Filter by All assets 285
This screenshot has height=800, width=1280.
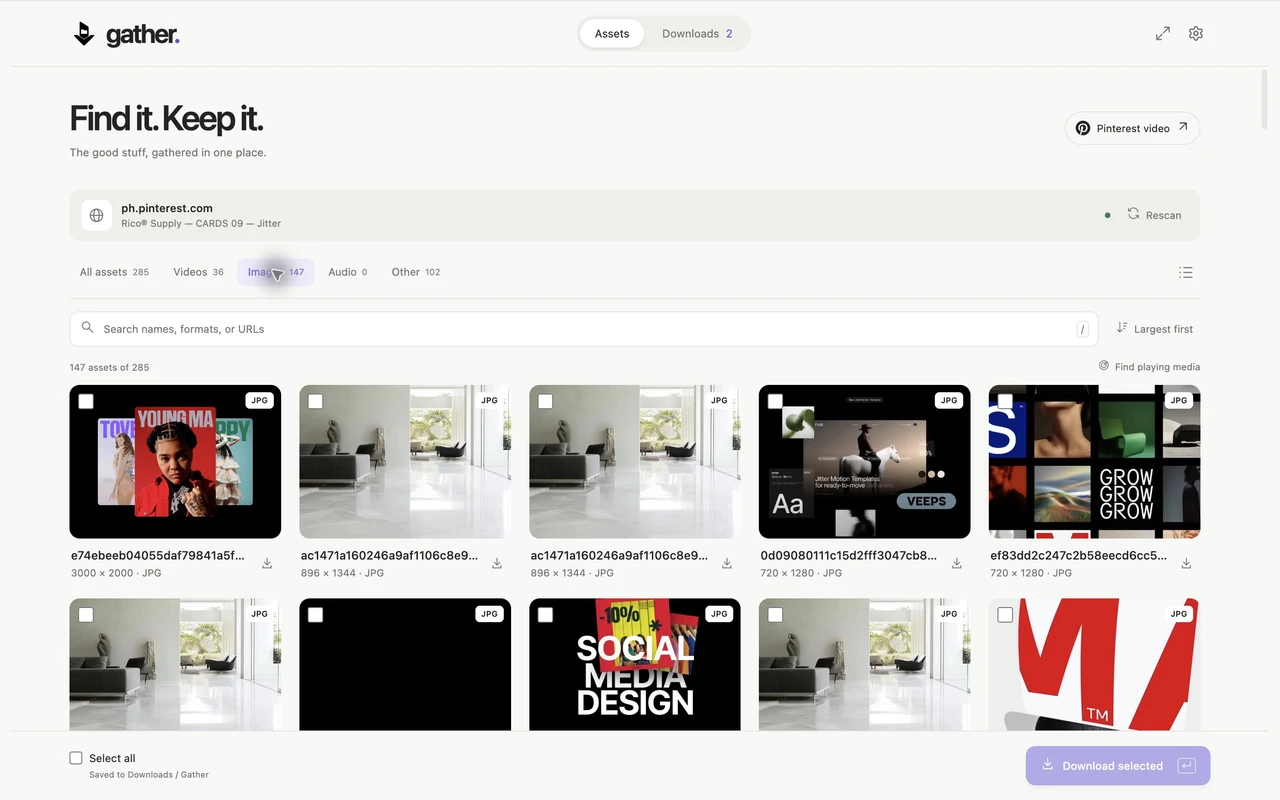tap(114, 272)
